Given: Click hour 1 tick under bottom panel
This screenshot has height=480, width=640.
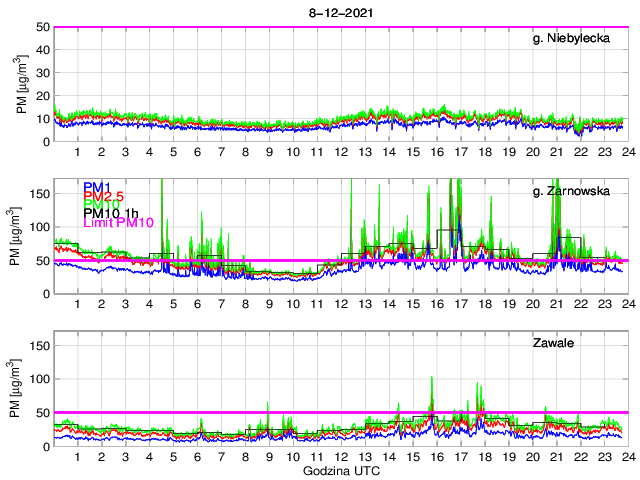Looking at the screenshot, I should pos(77,457).
